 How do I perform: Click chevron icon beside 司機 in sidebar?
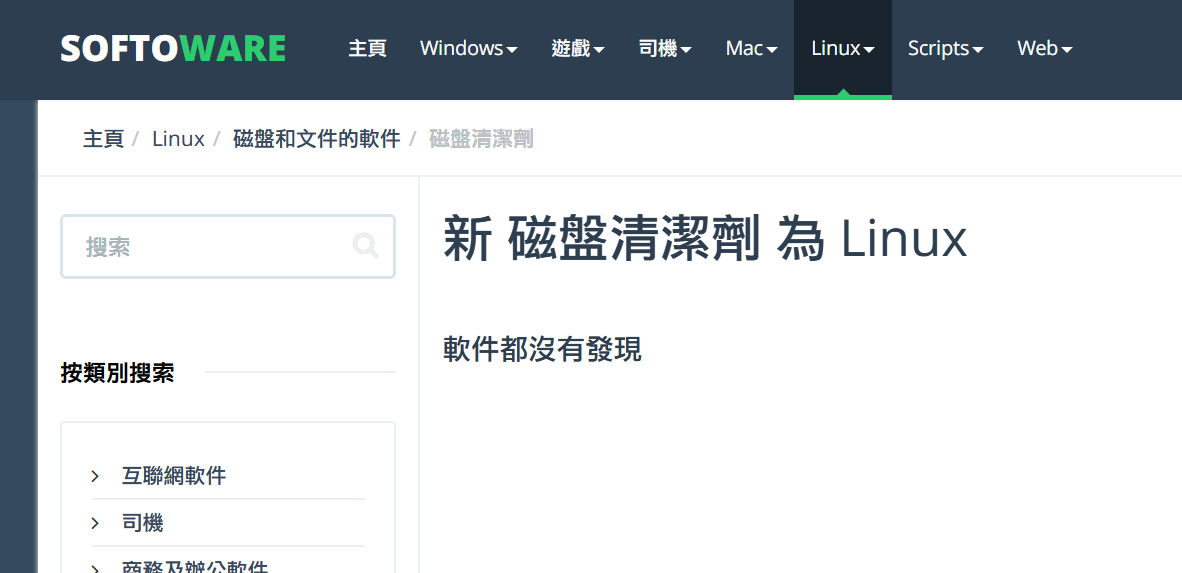(95, 523)
